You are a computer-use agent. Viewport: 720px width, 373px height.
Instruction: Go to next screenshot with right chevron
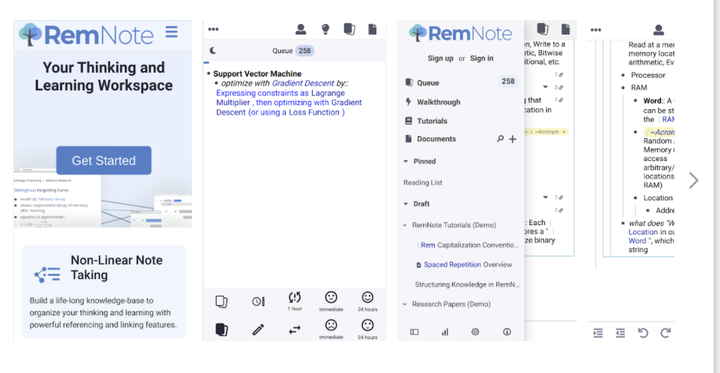[693, 181]
